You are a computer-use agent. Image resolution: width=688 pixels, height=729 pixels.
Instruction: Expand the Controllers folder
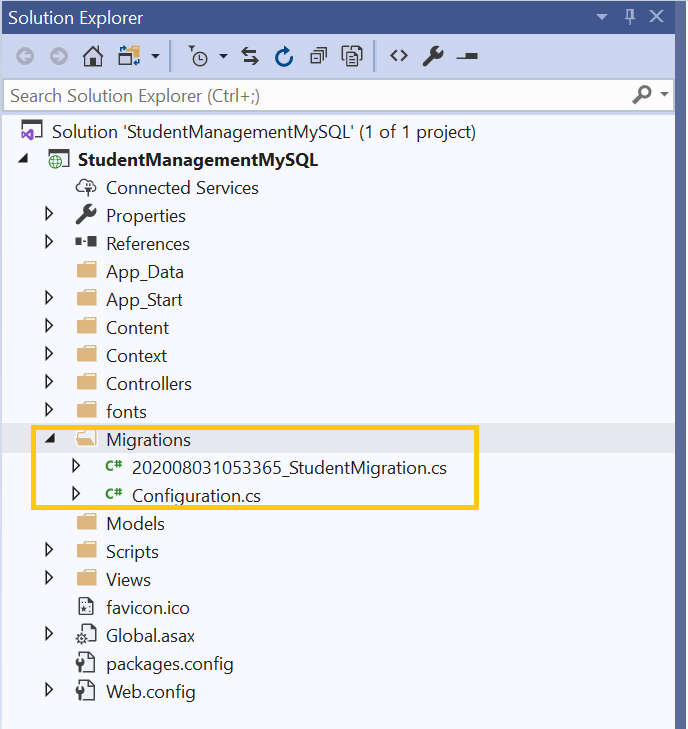point(49,383)
